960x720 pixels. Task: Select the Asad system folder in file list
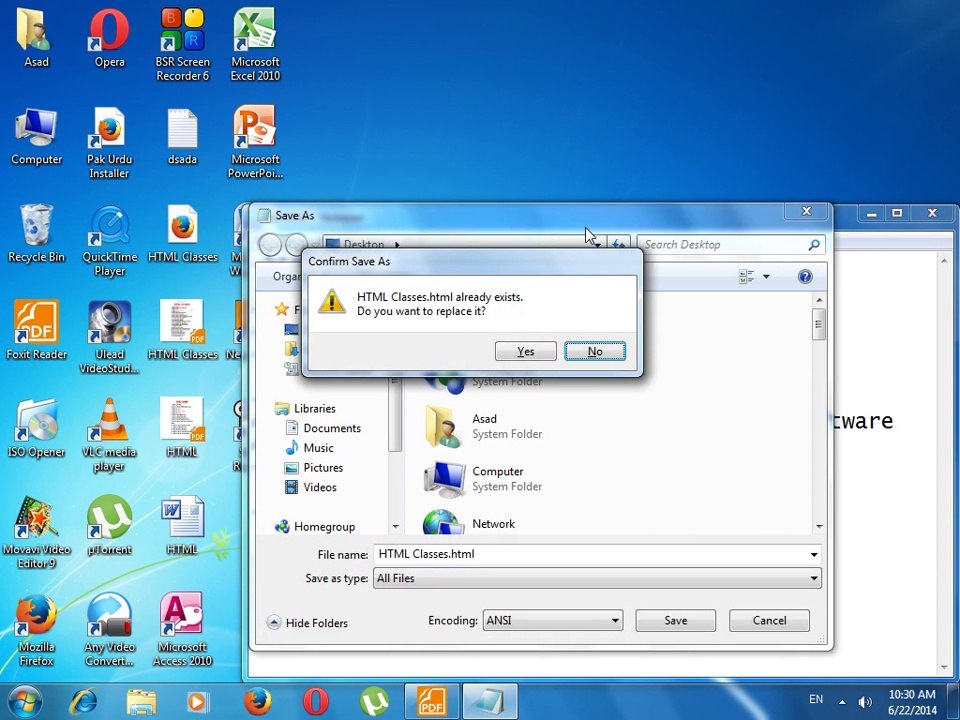coord(484,426)
